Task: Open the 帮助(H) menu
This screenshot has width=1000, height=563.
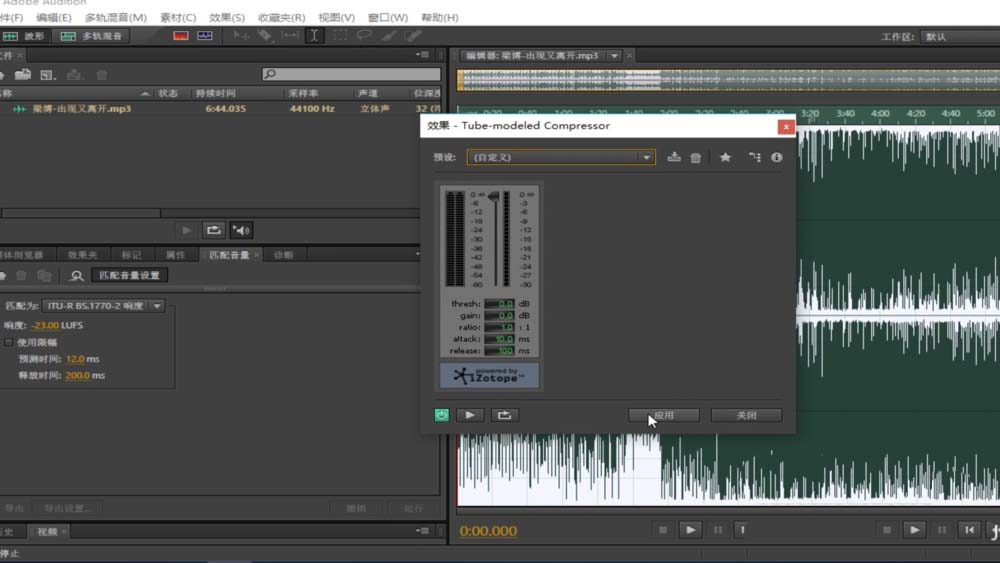Action: tap(439, 17)
